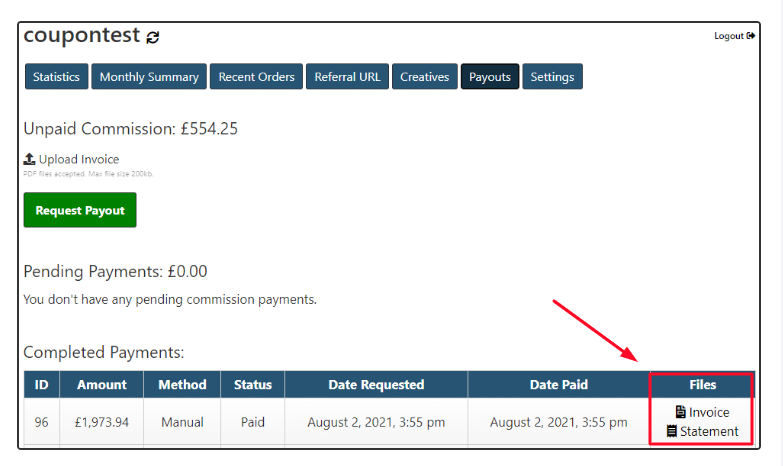The height and width of the screenshot is (466, 783).
Task: Click the coupontest account title
Action: pos(82,35)
